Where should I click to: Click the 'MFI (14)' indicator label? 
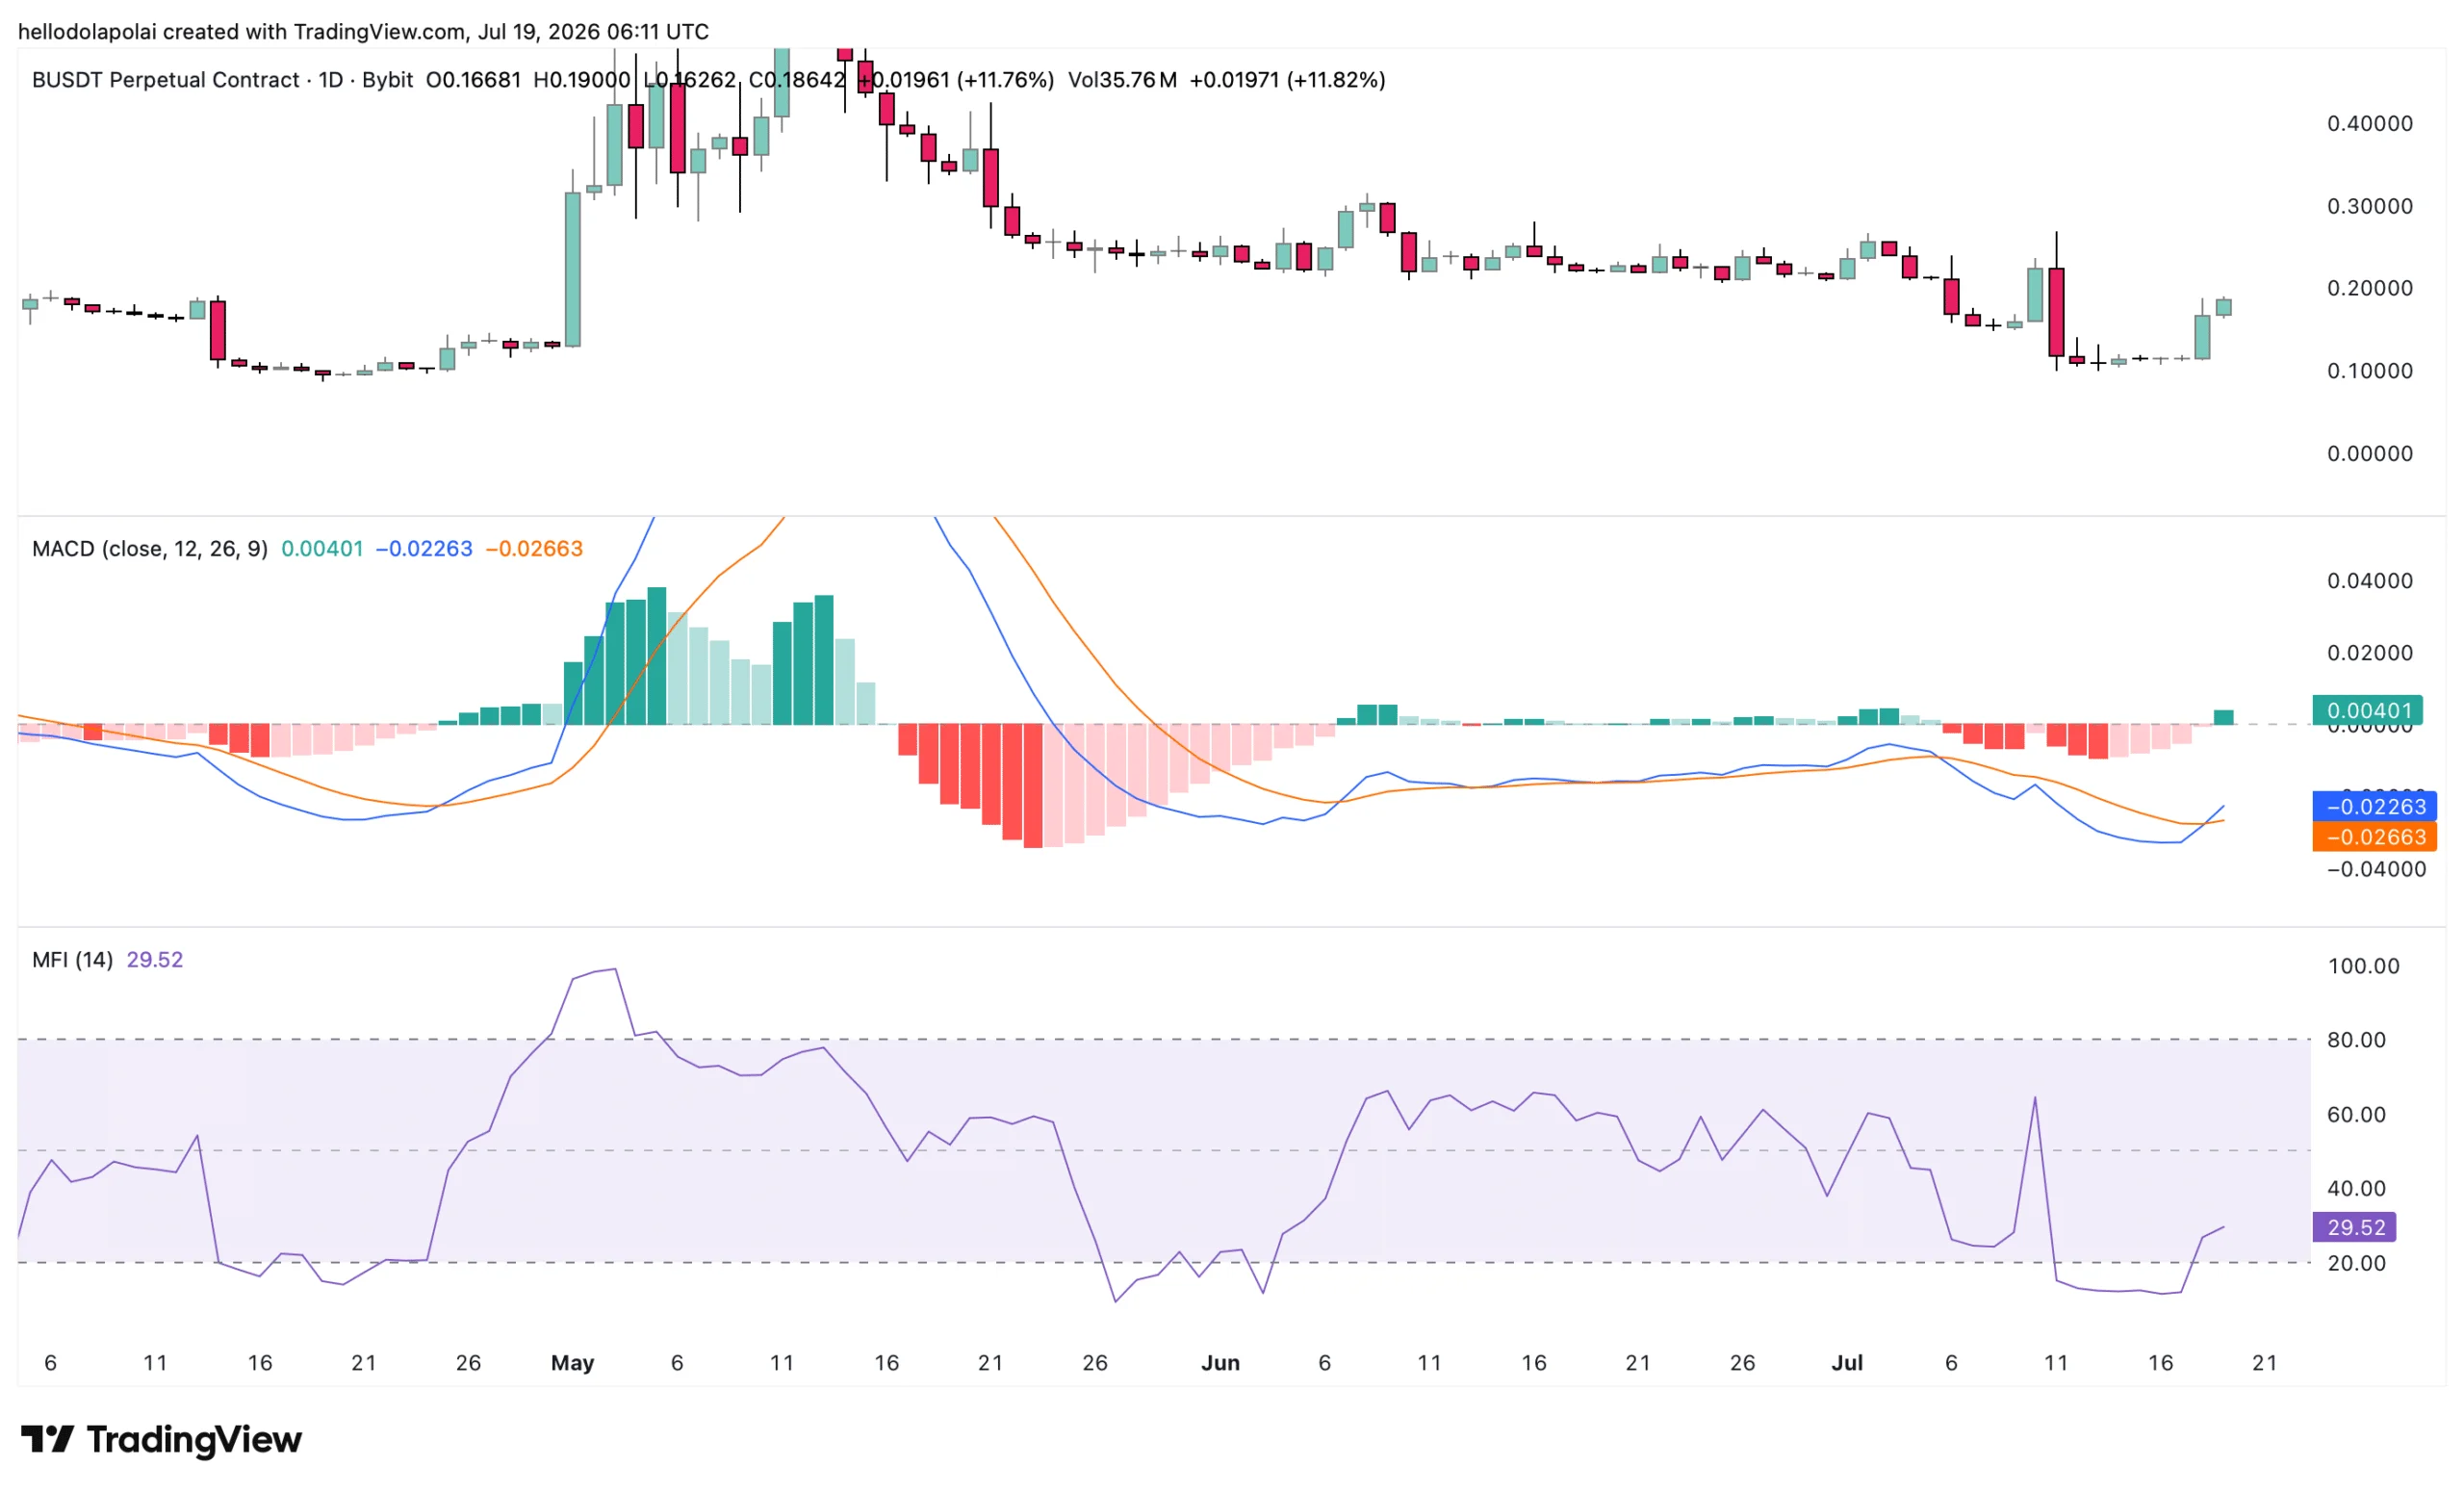pos(72,959)
